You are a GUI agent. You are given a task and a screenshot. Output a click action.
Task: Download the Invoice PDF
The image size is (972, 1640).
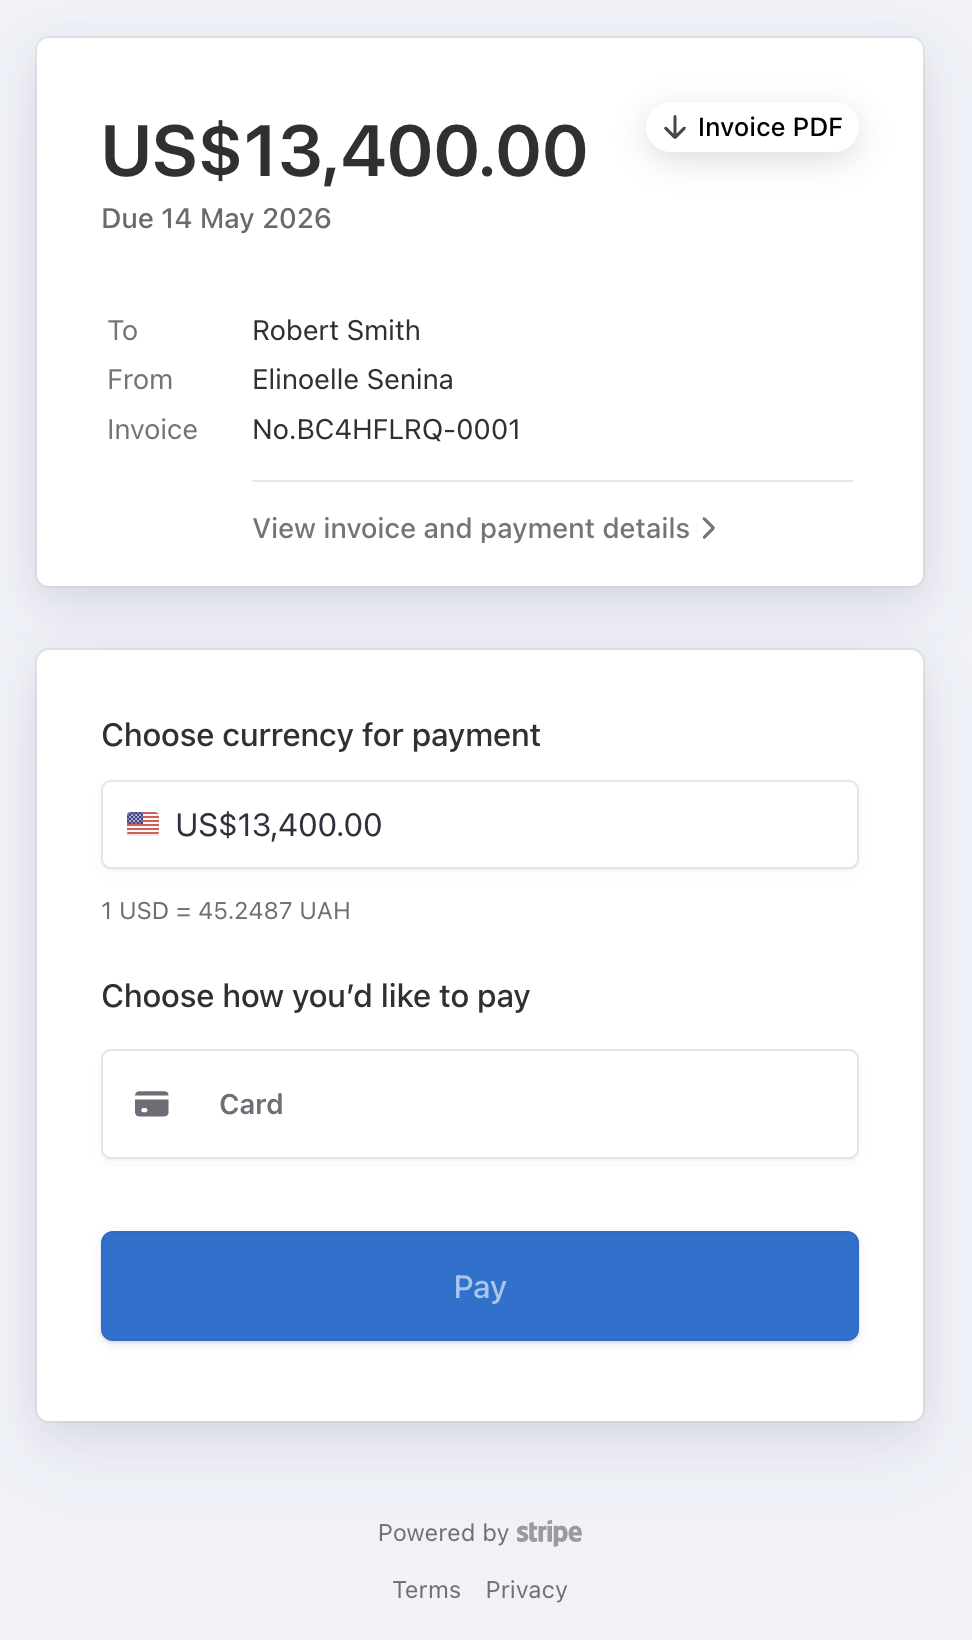tap(752, 127)
